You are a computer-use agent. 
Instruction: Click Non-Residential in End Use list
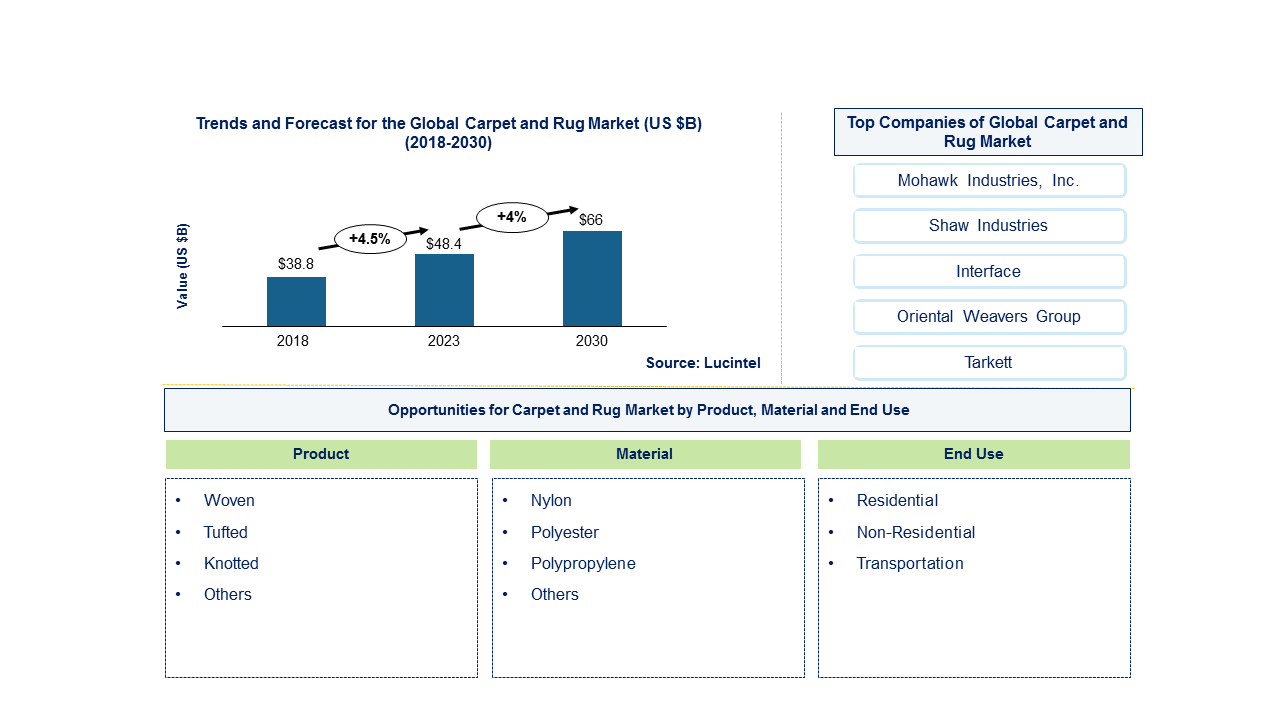(916, 532)
